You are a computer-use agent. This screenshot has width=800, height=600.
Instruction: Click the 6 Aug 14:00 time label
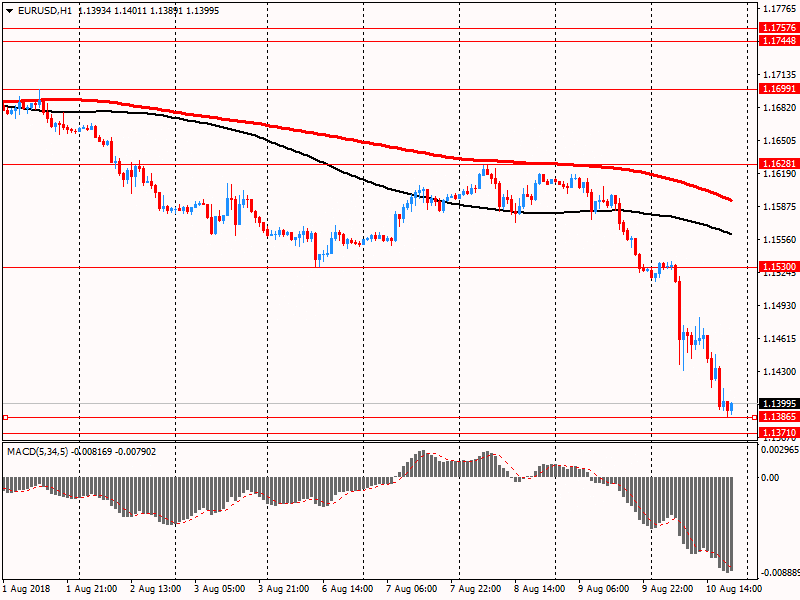(347, 589)
